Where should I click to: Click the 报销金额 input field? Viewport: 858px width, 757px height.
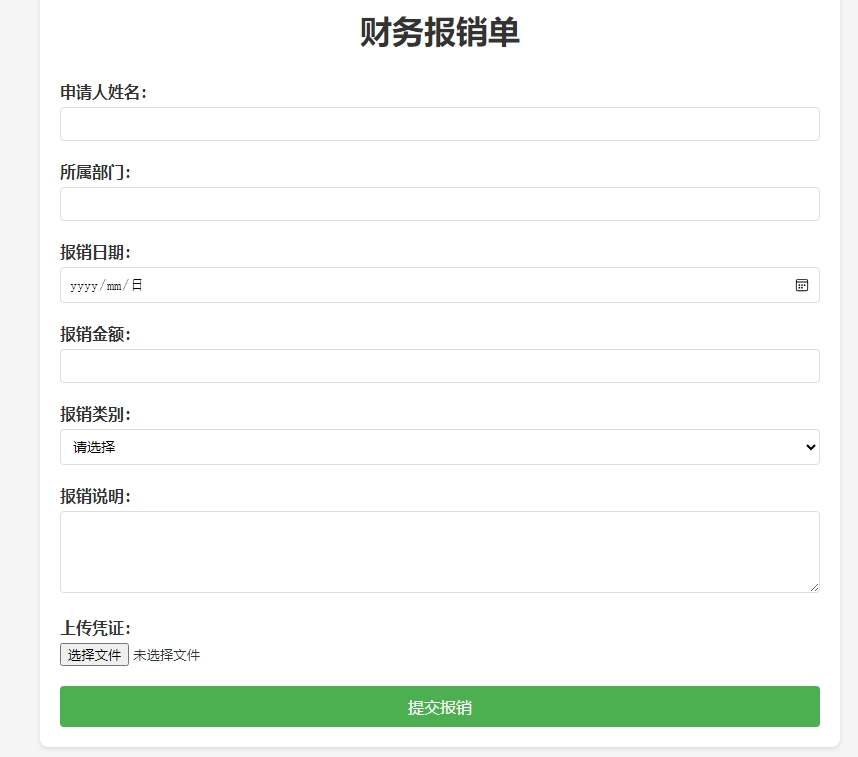(x=439, y=366)
